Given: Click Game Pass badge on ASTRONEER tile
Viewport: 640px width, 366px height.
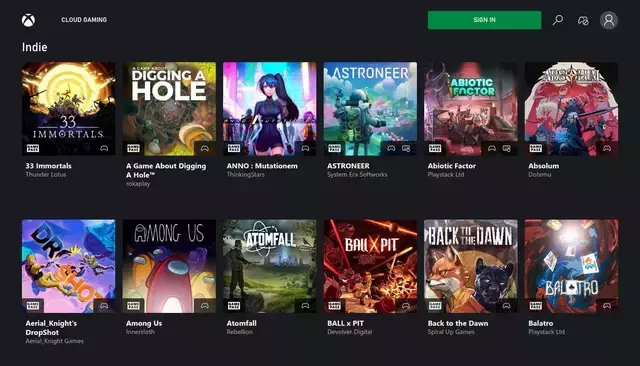Looking at the screenshot, I should (335, 148).
